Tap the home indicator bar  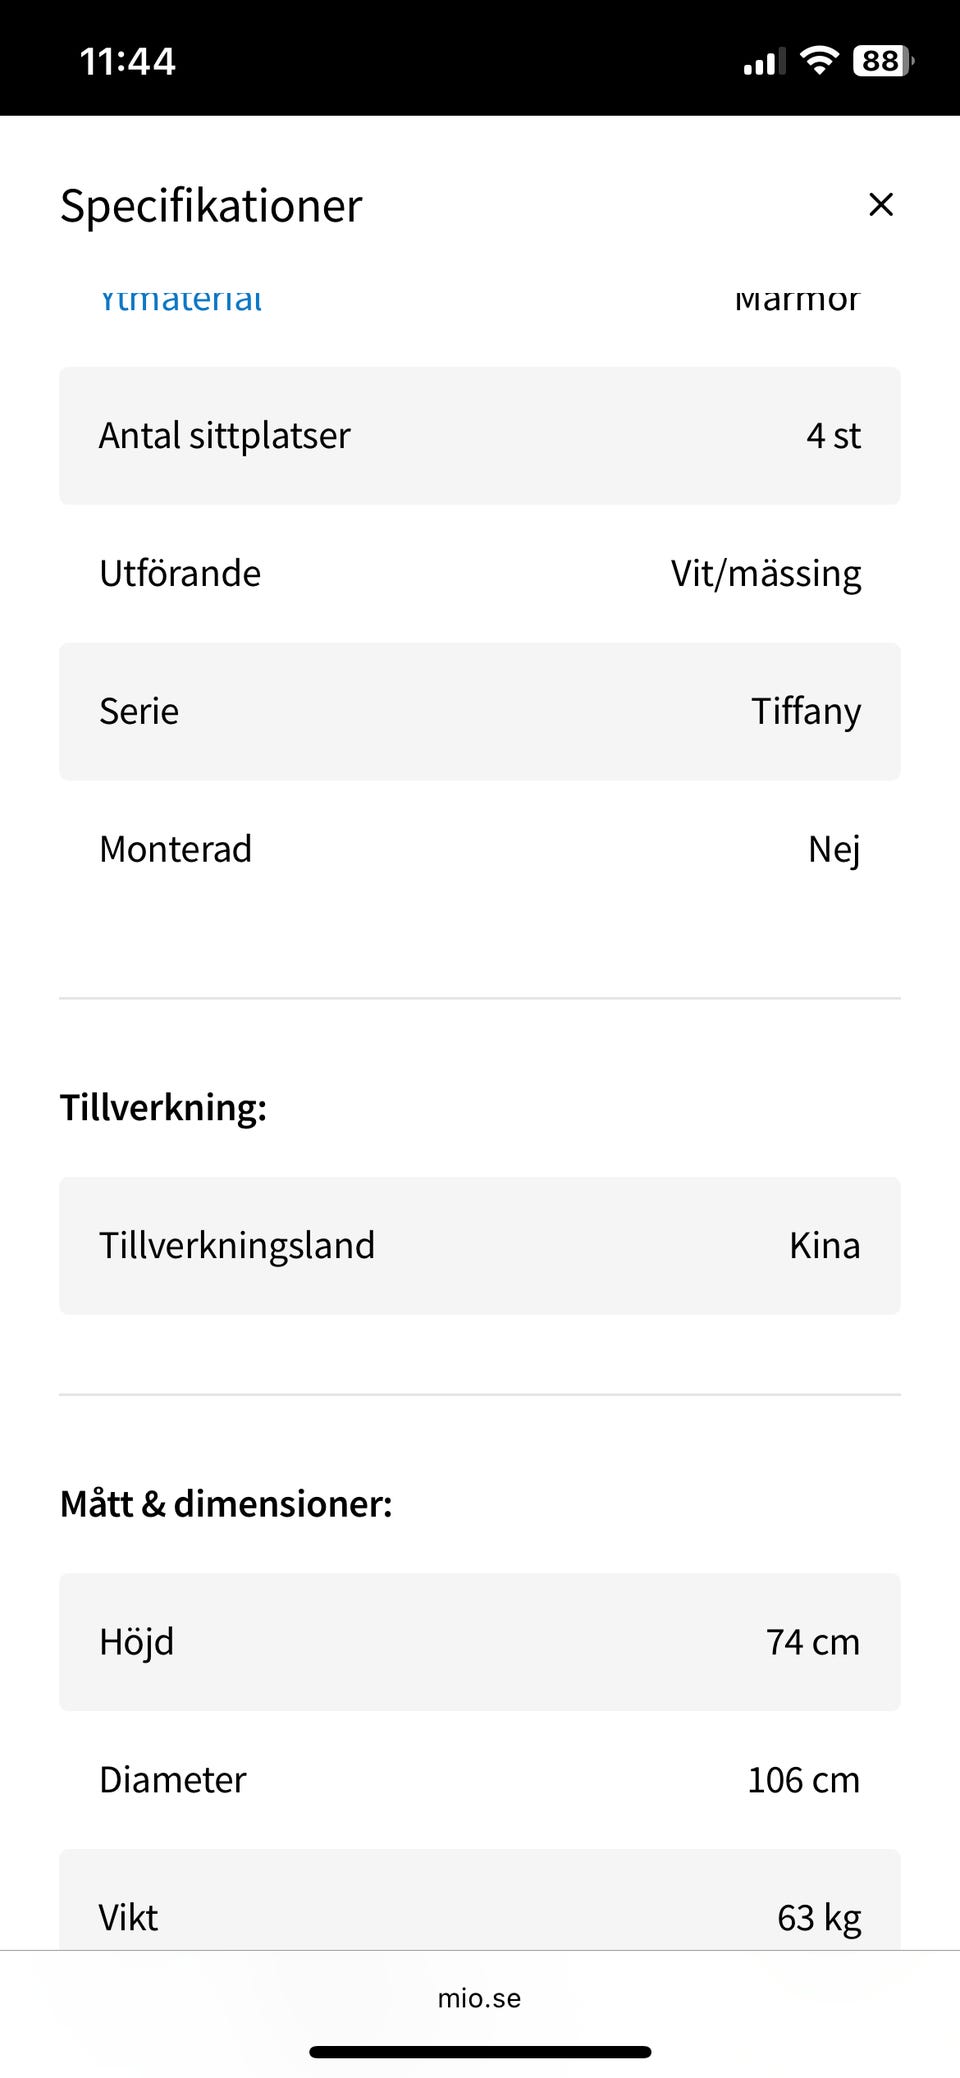[480, 2052]
